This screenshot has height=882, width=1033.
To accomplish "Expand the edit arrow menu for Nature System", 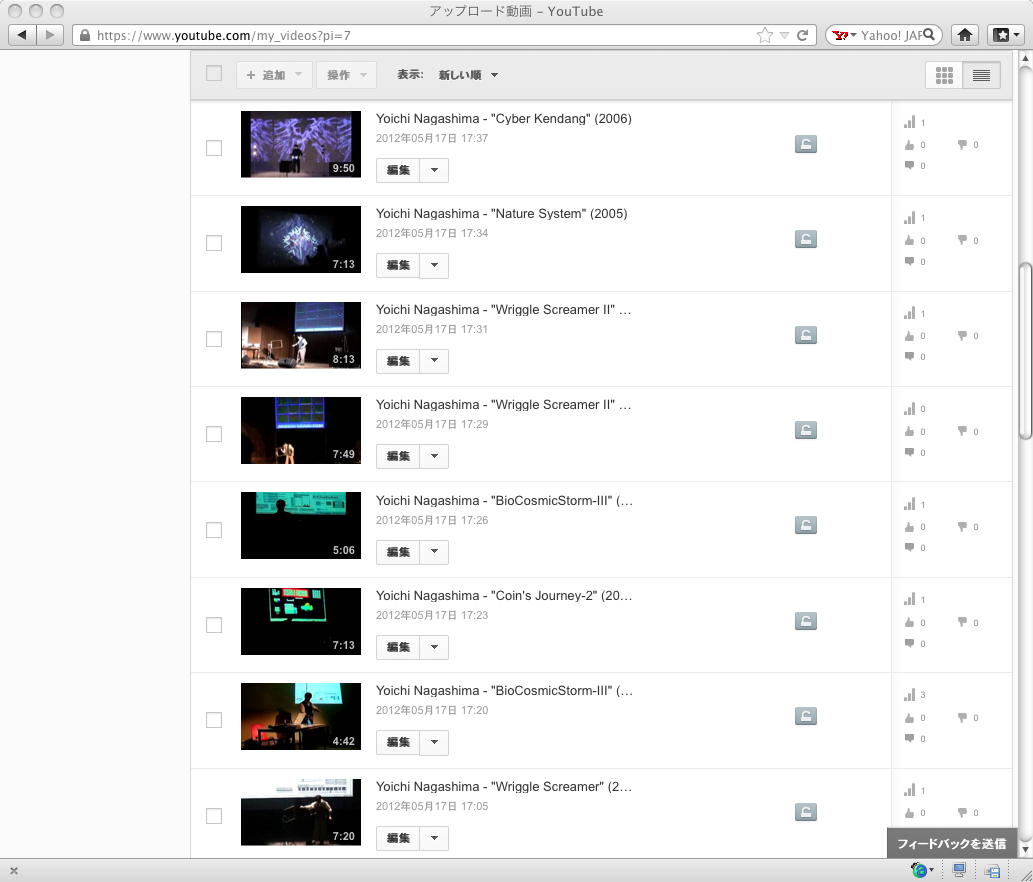I will 434,265.
